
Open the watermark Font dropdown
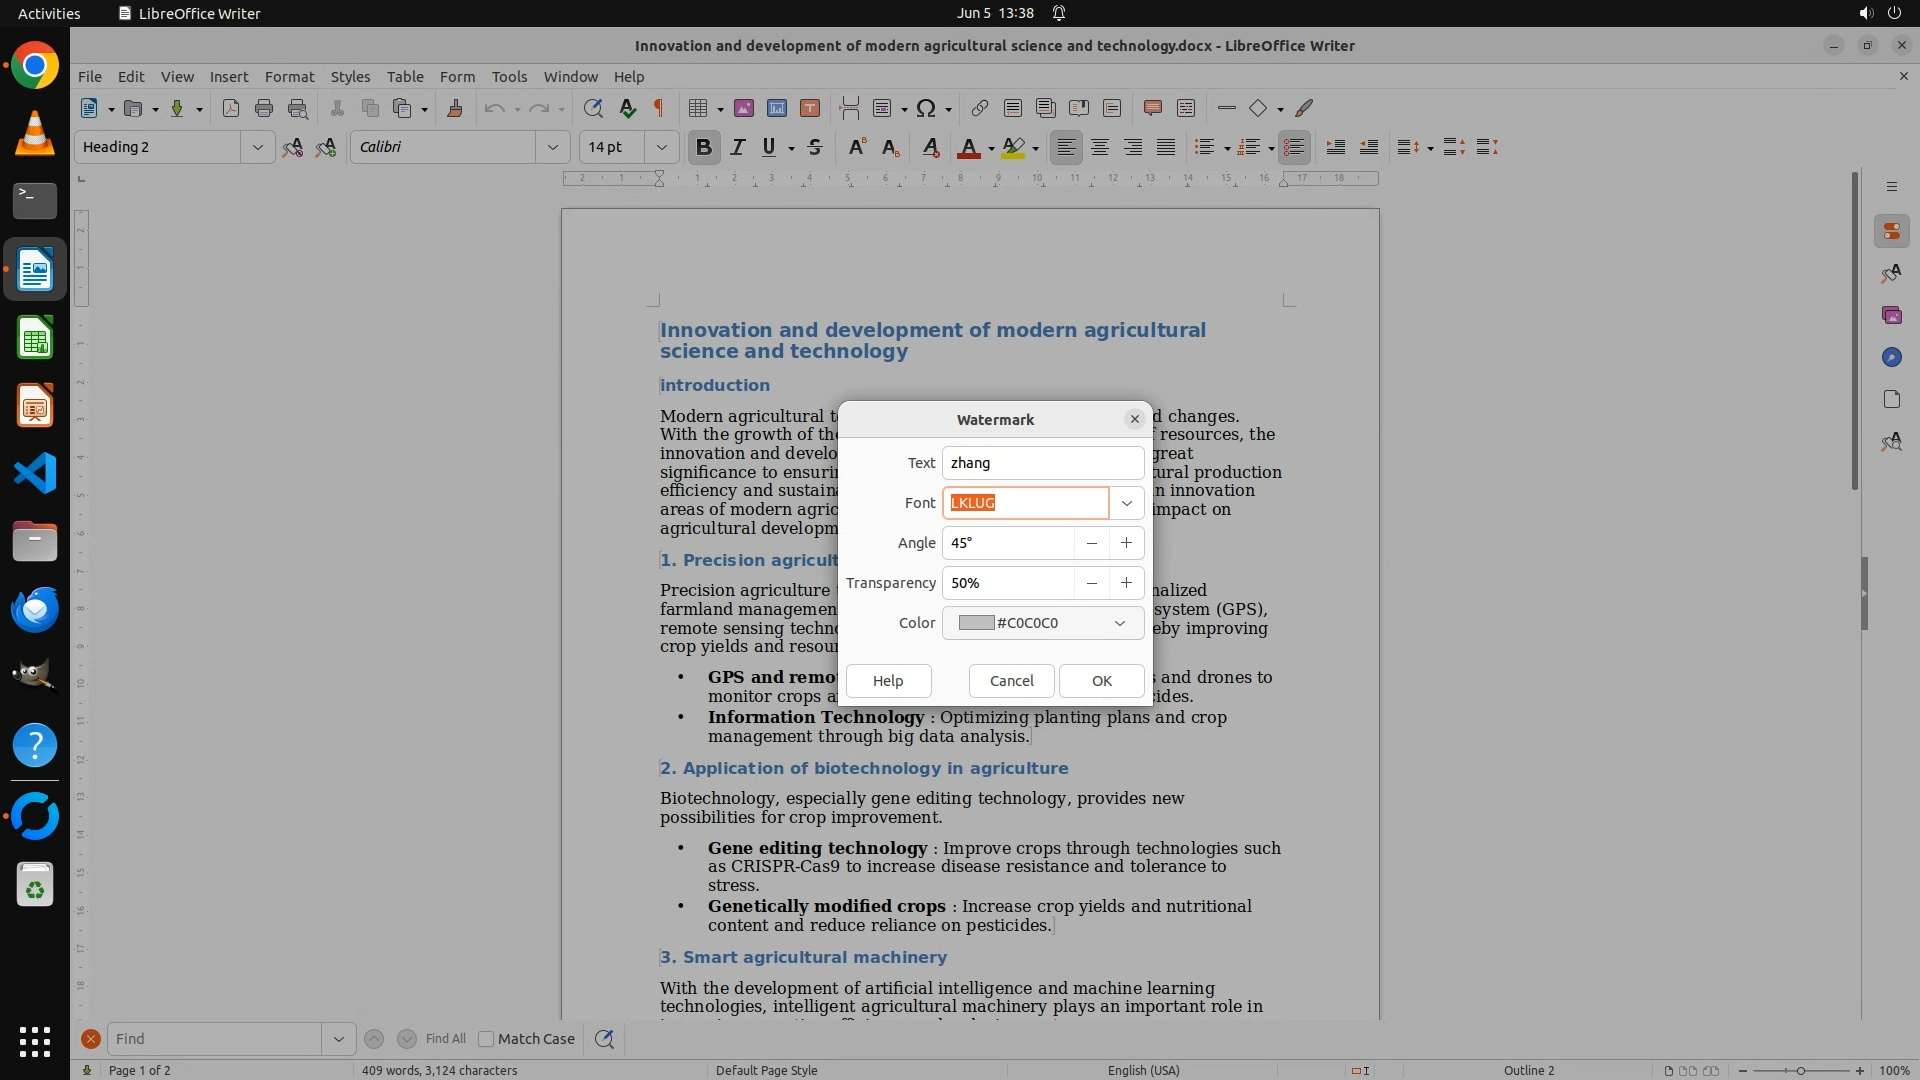pyautogui.click(x=1127, y=503)
